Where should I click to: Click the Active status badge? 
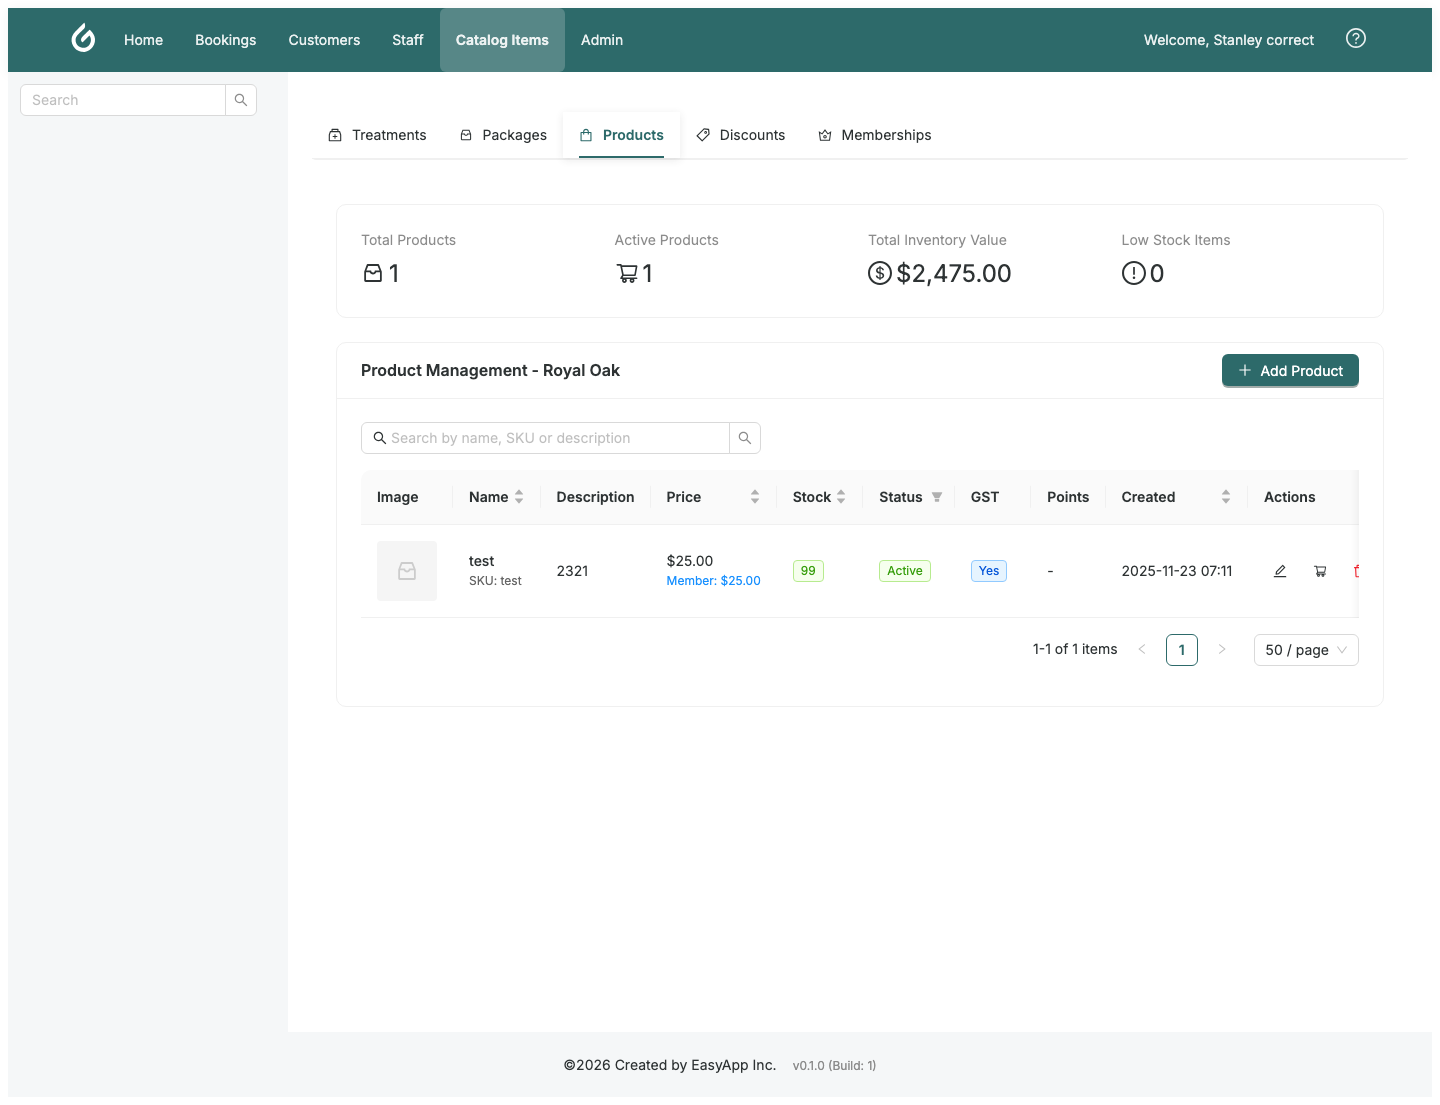point(905,571)
